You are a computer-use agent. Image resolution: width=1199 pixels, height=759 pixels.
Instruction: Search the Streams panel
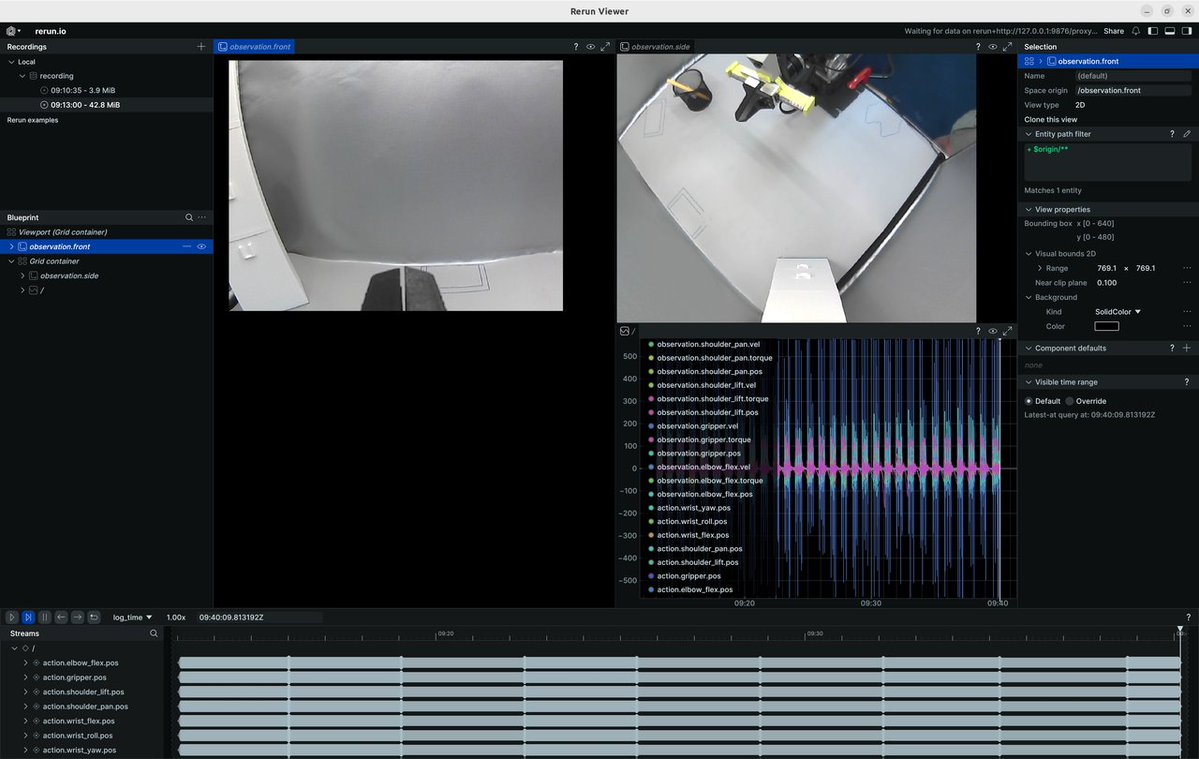coord(154,633)
